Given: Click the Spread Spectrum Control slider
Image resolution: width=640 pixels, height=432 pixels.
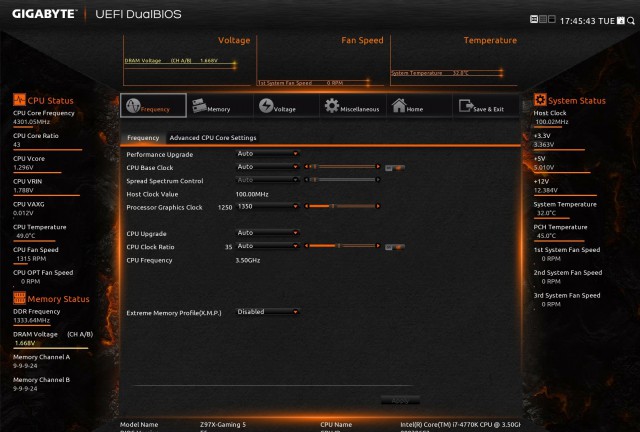Looking at the screenshot, I should tap(342, 180).
